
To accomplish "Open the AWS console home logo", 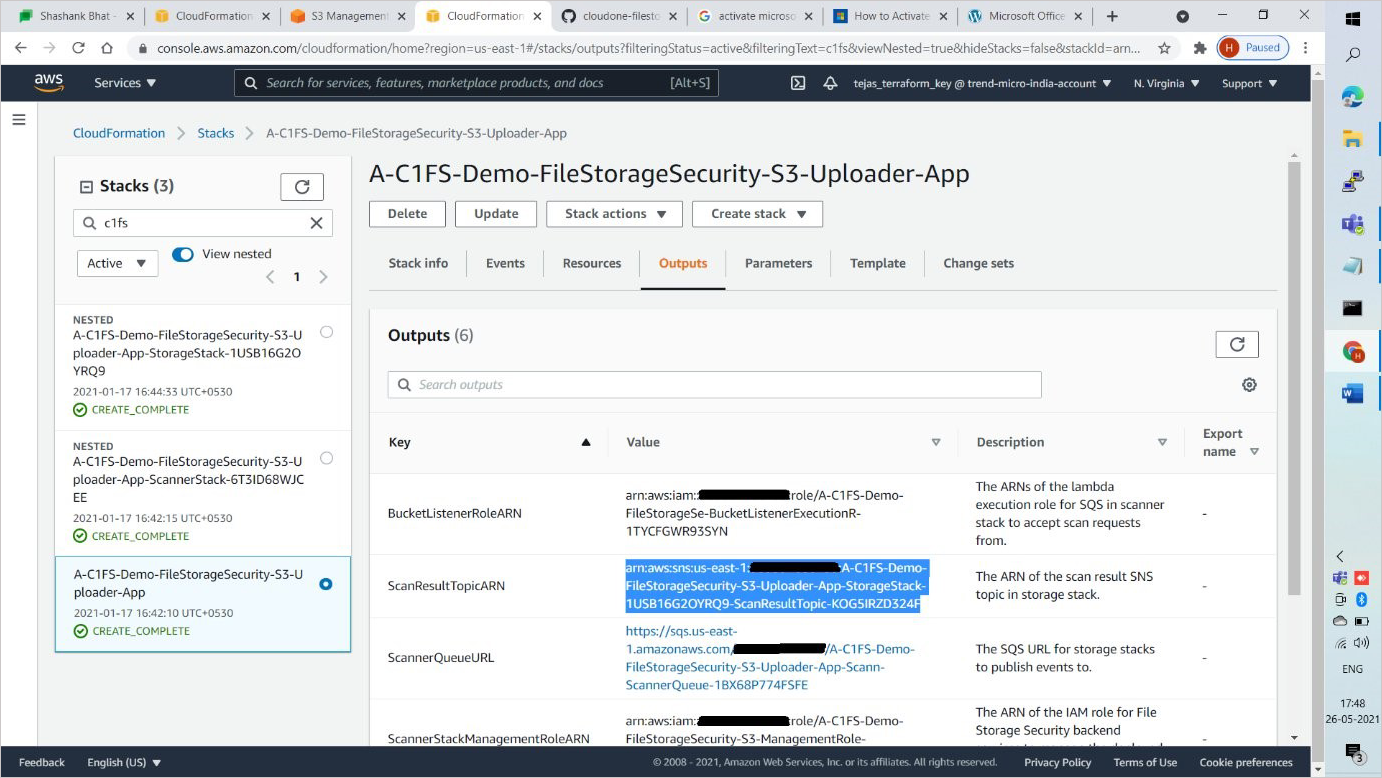I will [x=49, y=83].
